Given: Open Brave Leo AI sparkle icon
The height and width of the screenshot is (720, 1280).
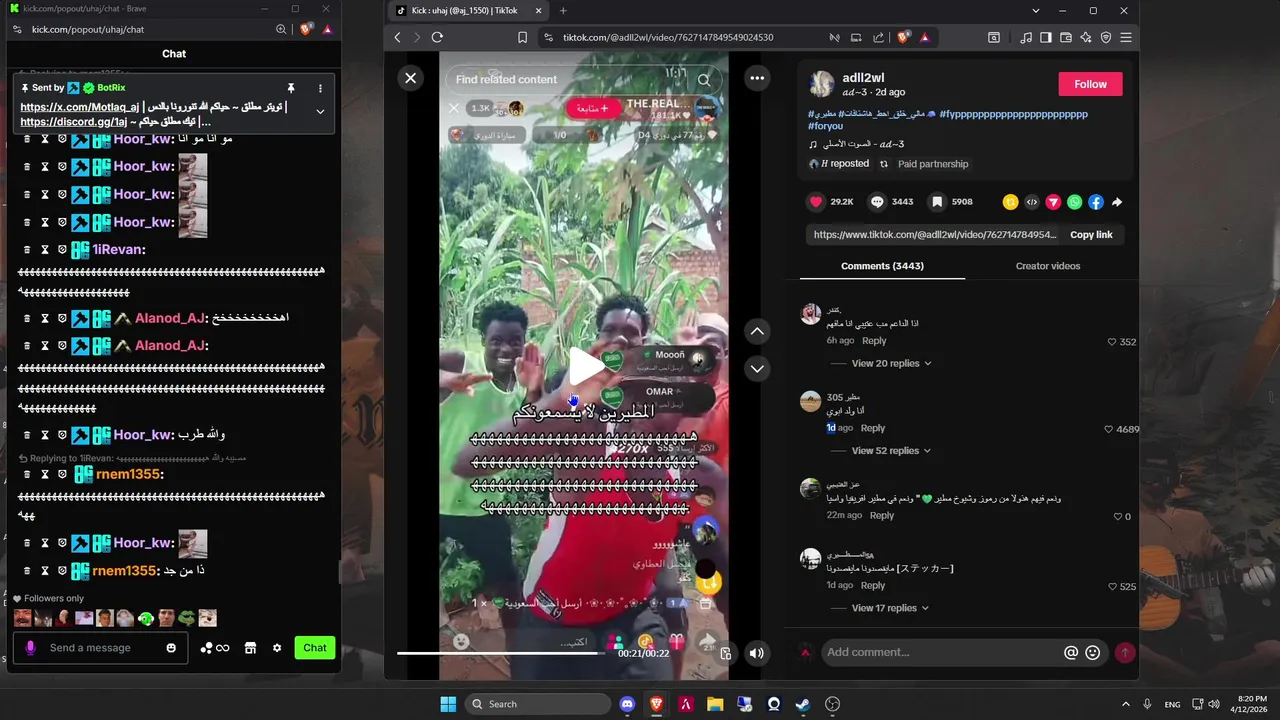Looking at the screenshot, I should point(1085,37).
